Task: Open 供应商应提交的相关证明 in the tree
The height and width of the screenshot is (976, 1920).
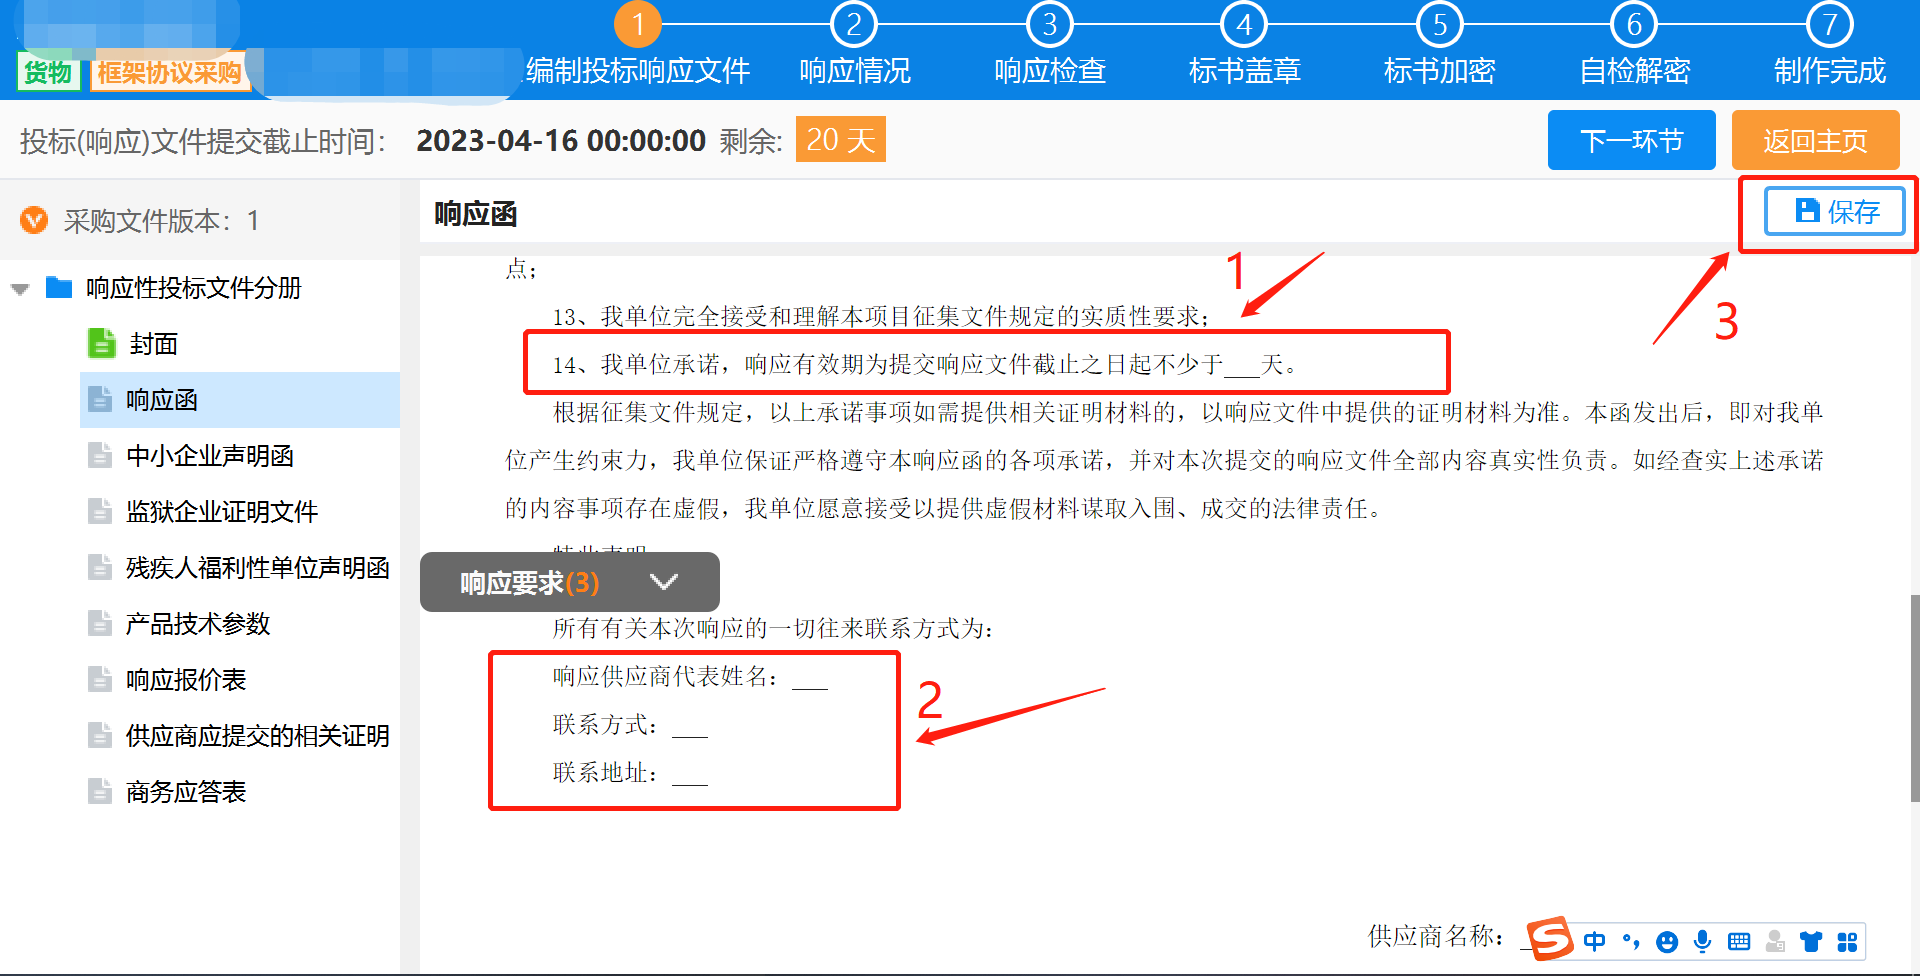Action: (258, 736)
